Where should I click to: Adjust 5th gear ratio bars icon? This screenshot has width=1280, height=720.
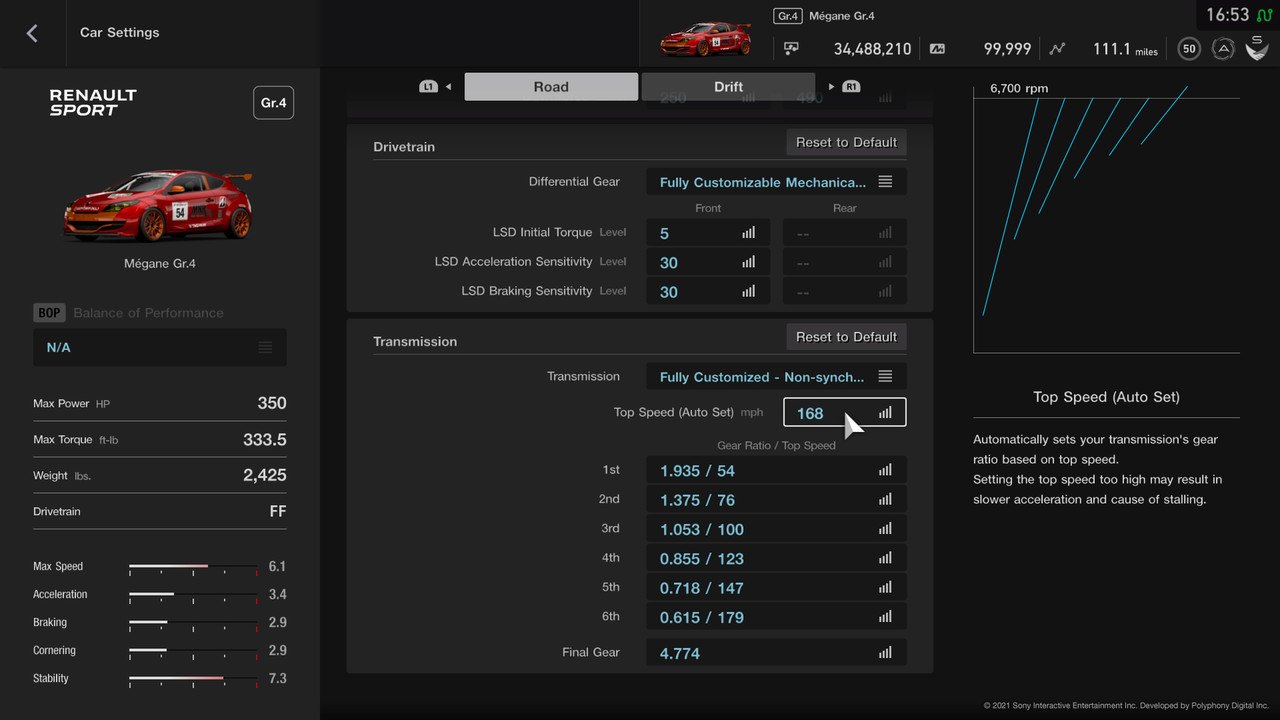tap(885, 588)
